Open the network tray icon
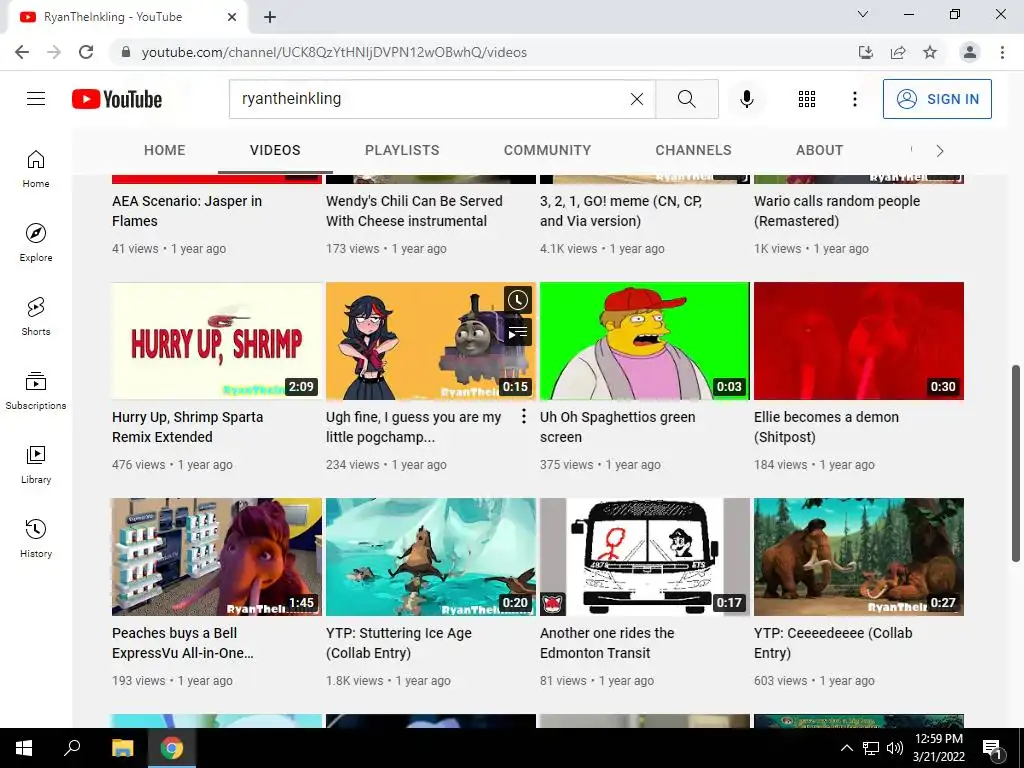Viewport: 1024px width, 768px height. coord(871,748)
